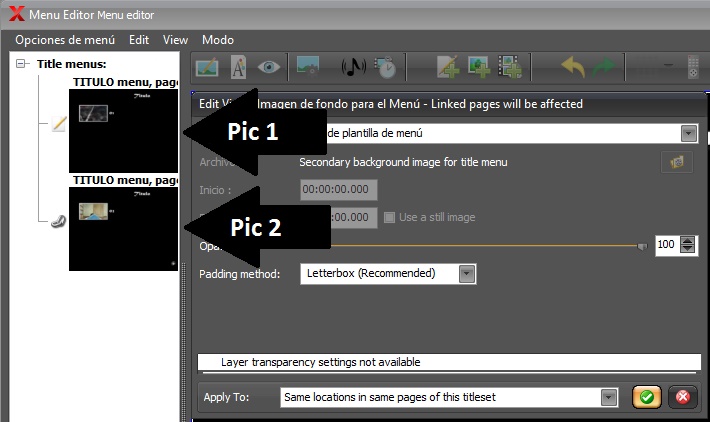
Task: Collapse the Title menus tree node
Action: point(21,63)
